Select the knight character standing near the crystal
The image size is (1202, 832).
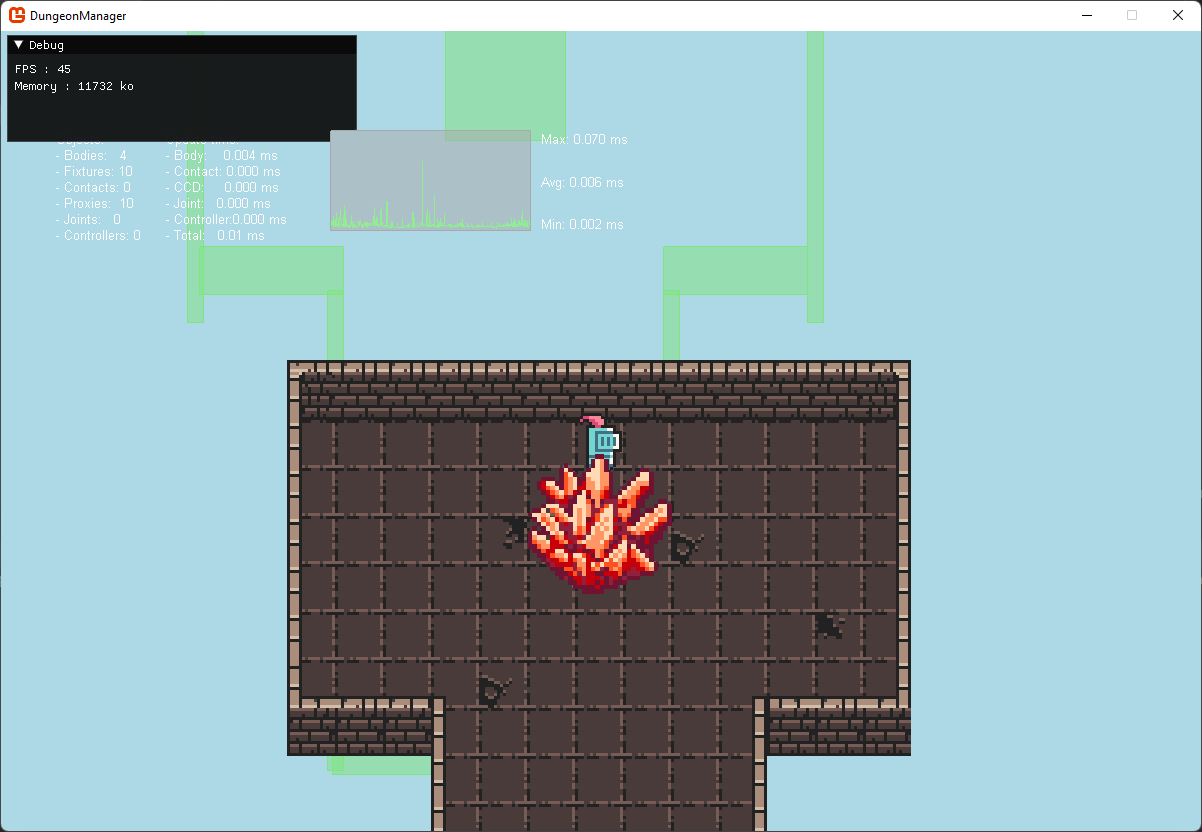pos(602,440)
